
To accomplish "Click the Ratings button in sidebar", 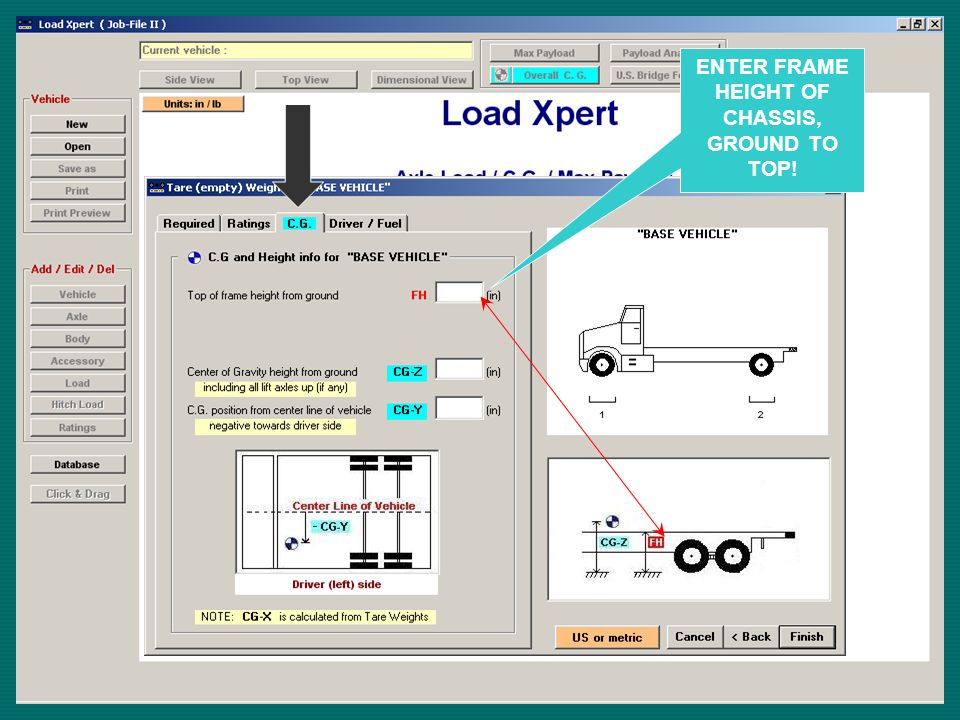I will tap(77, 427).
